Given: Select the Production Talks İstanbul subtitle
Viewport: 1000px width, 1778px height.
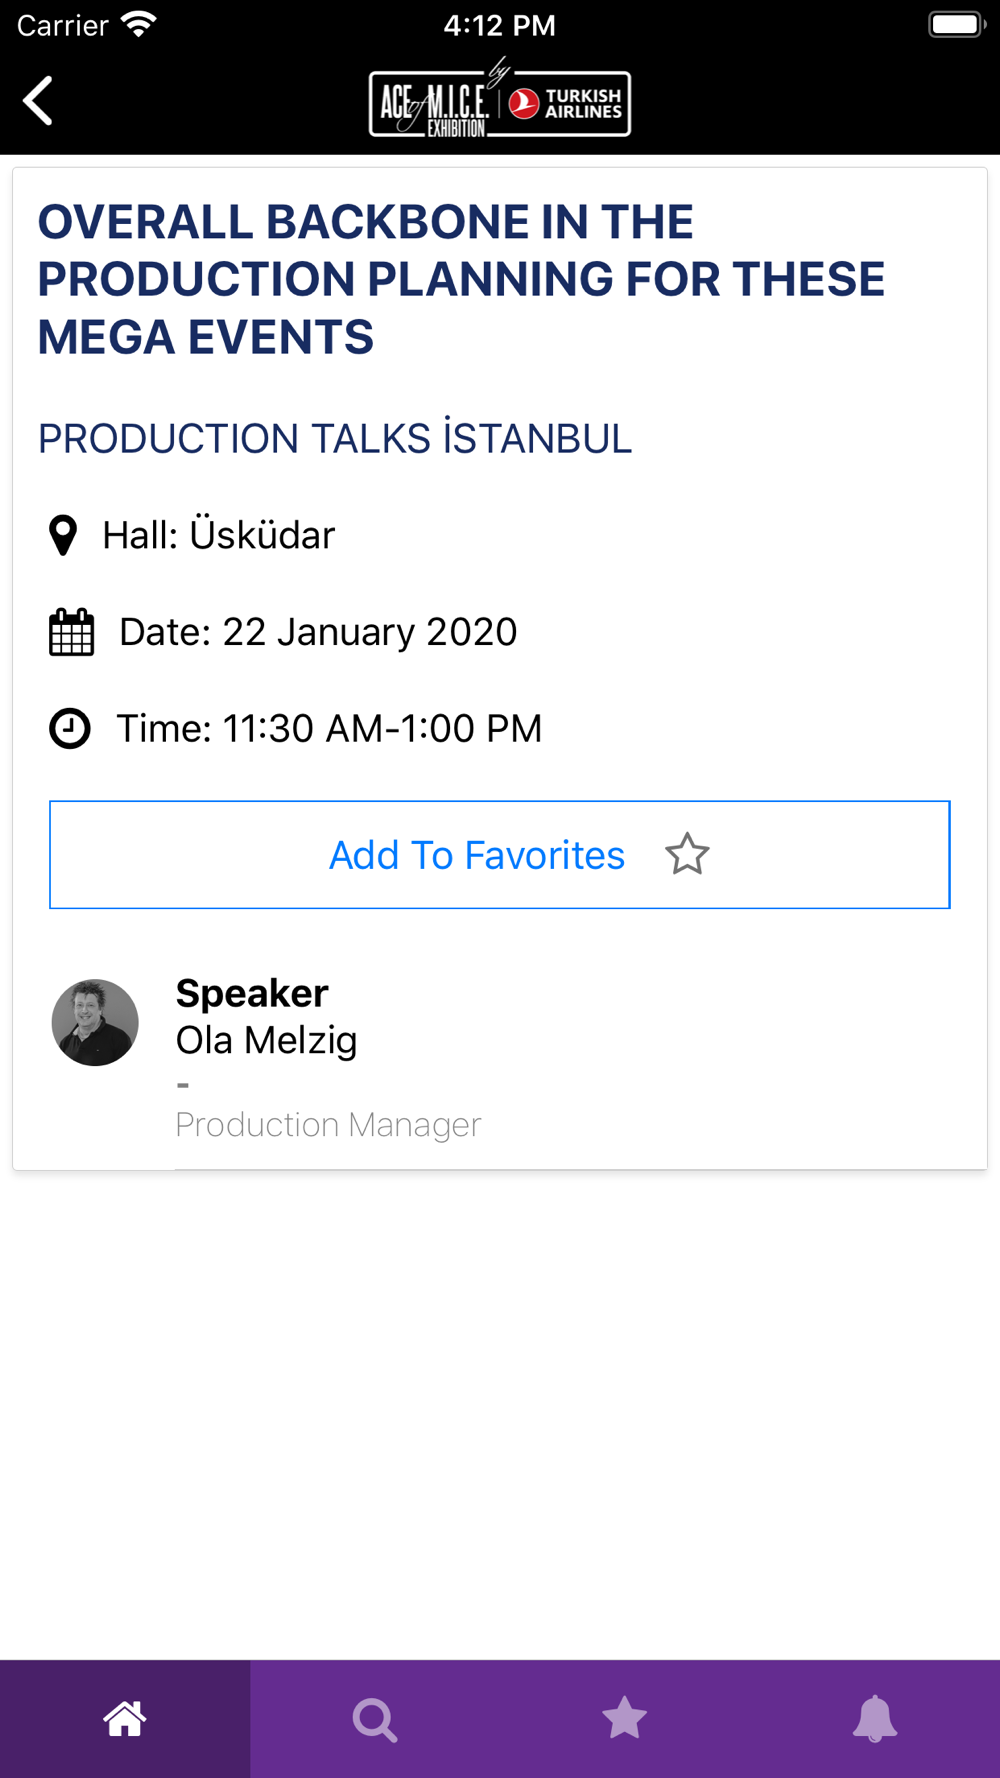Looking at the screenshot, I should [x=335, y=438].
